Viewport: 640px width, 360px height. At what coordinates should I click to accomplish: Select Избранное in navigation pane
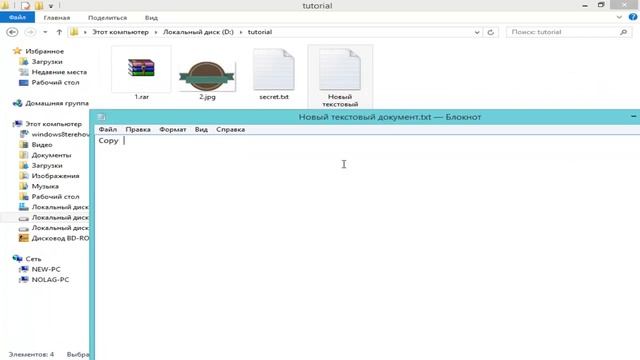click(x=44, y=51)
